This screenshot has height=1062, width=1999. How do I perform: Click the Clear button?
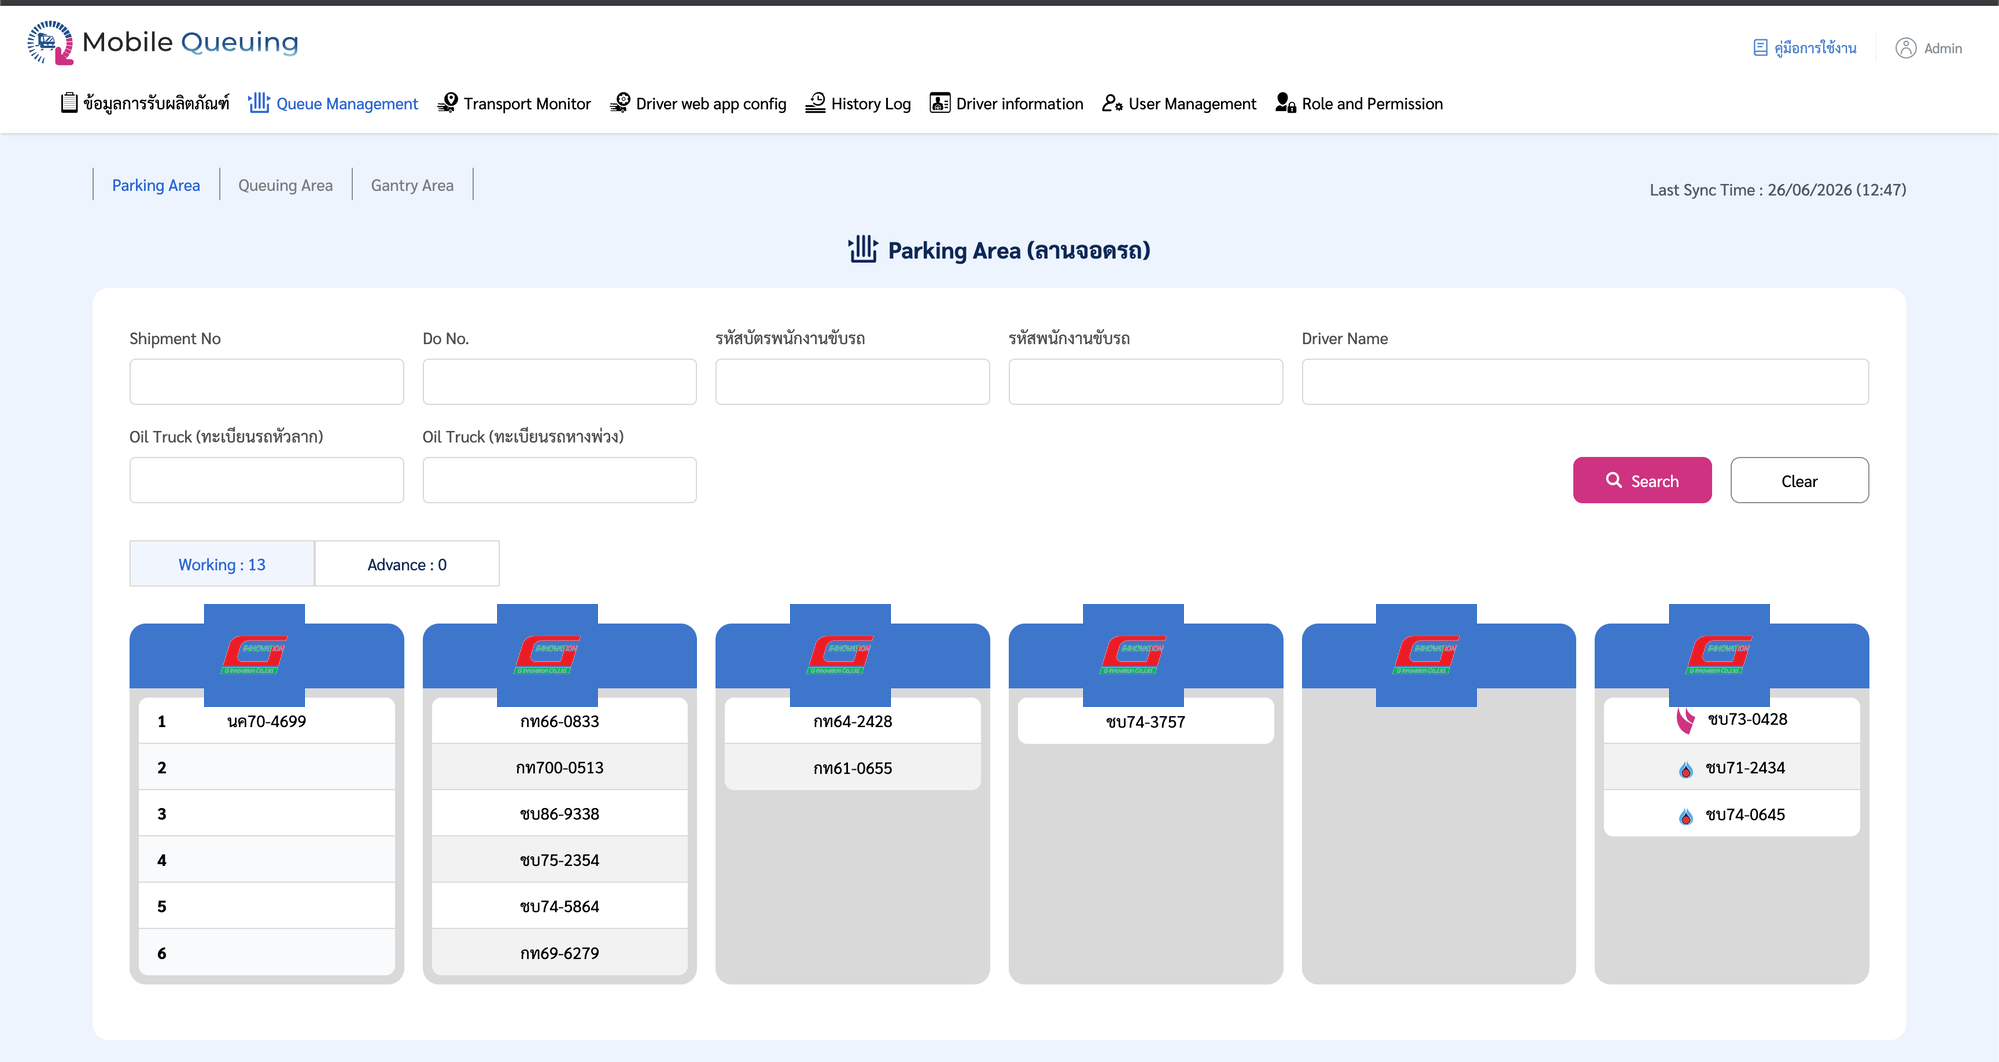click(1799, 480)
